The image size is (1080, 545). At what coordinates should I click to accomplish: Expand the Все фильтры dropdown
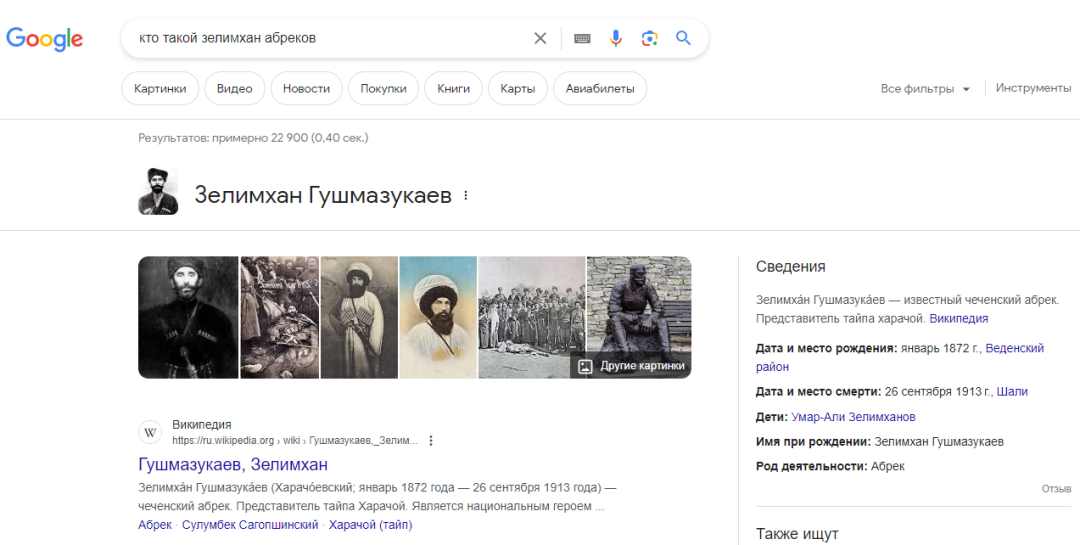tap(925, 89)
